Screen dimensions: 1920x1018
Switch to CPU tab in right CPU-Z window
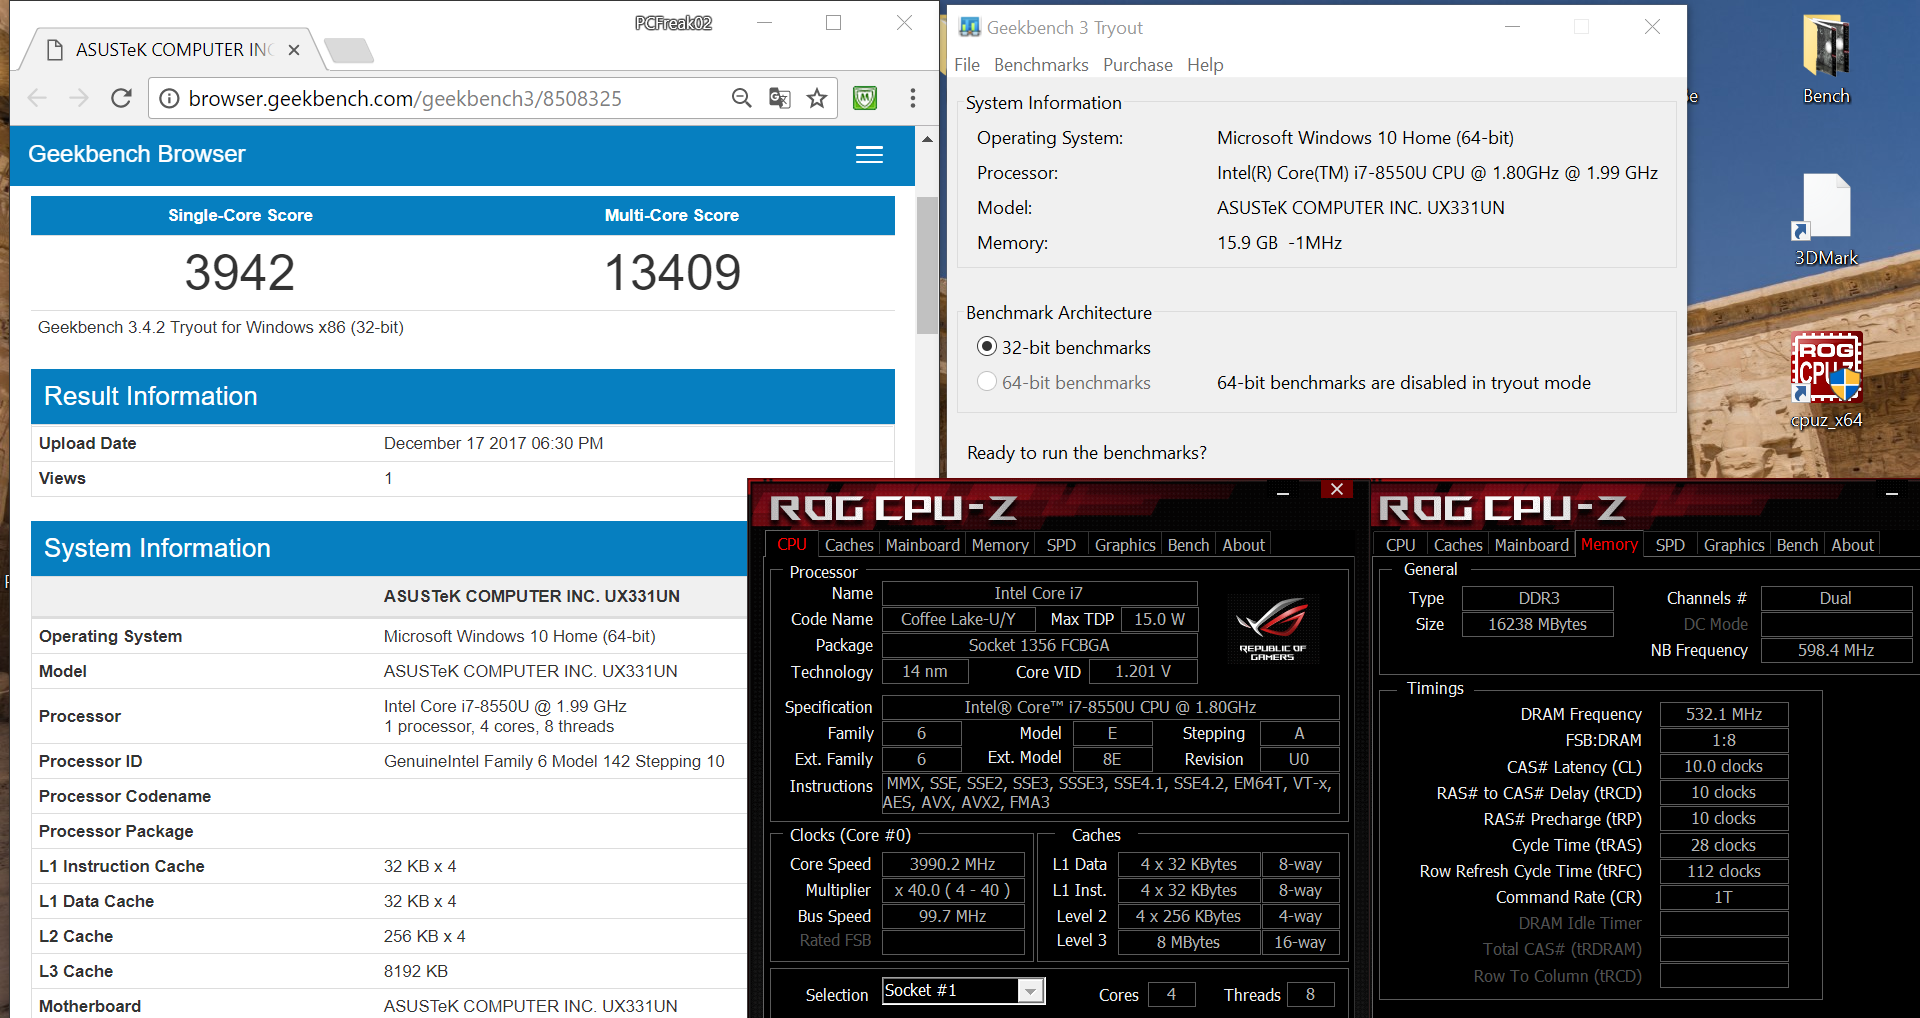pyautogui.click(x=1400, y=545)
